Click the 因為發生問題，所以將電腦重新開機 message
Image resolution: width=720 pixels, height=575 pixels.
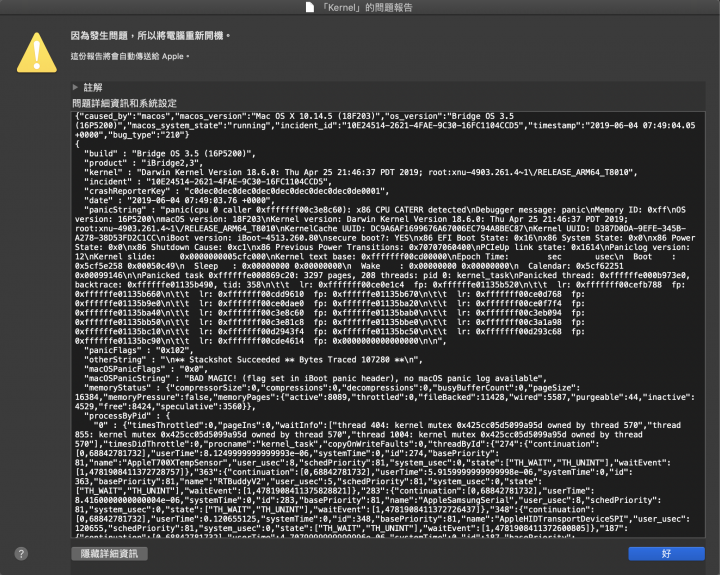(150, 35)
